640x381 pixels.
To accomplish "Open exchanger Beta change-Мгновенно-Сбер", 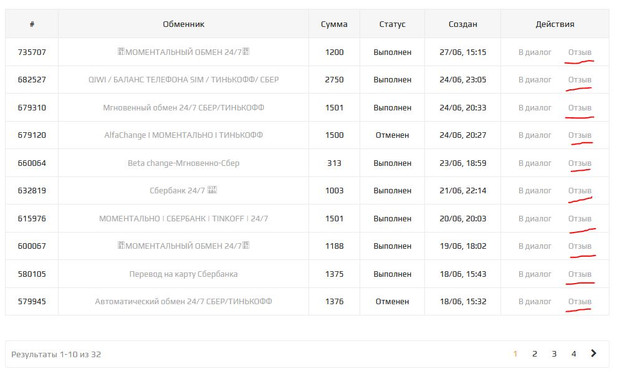I will click(183, 163).
